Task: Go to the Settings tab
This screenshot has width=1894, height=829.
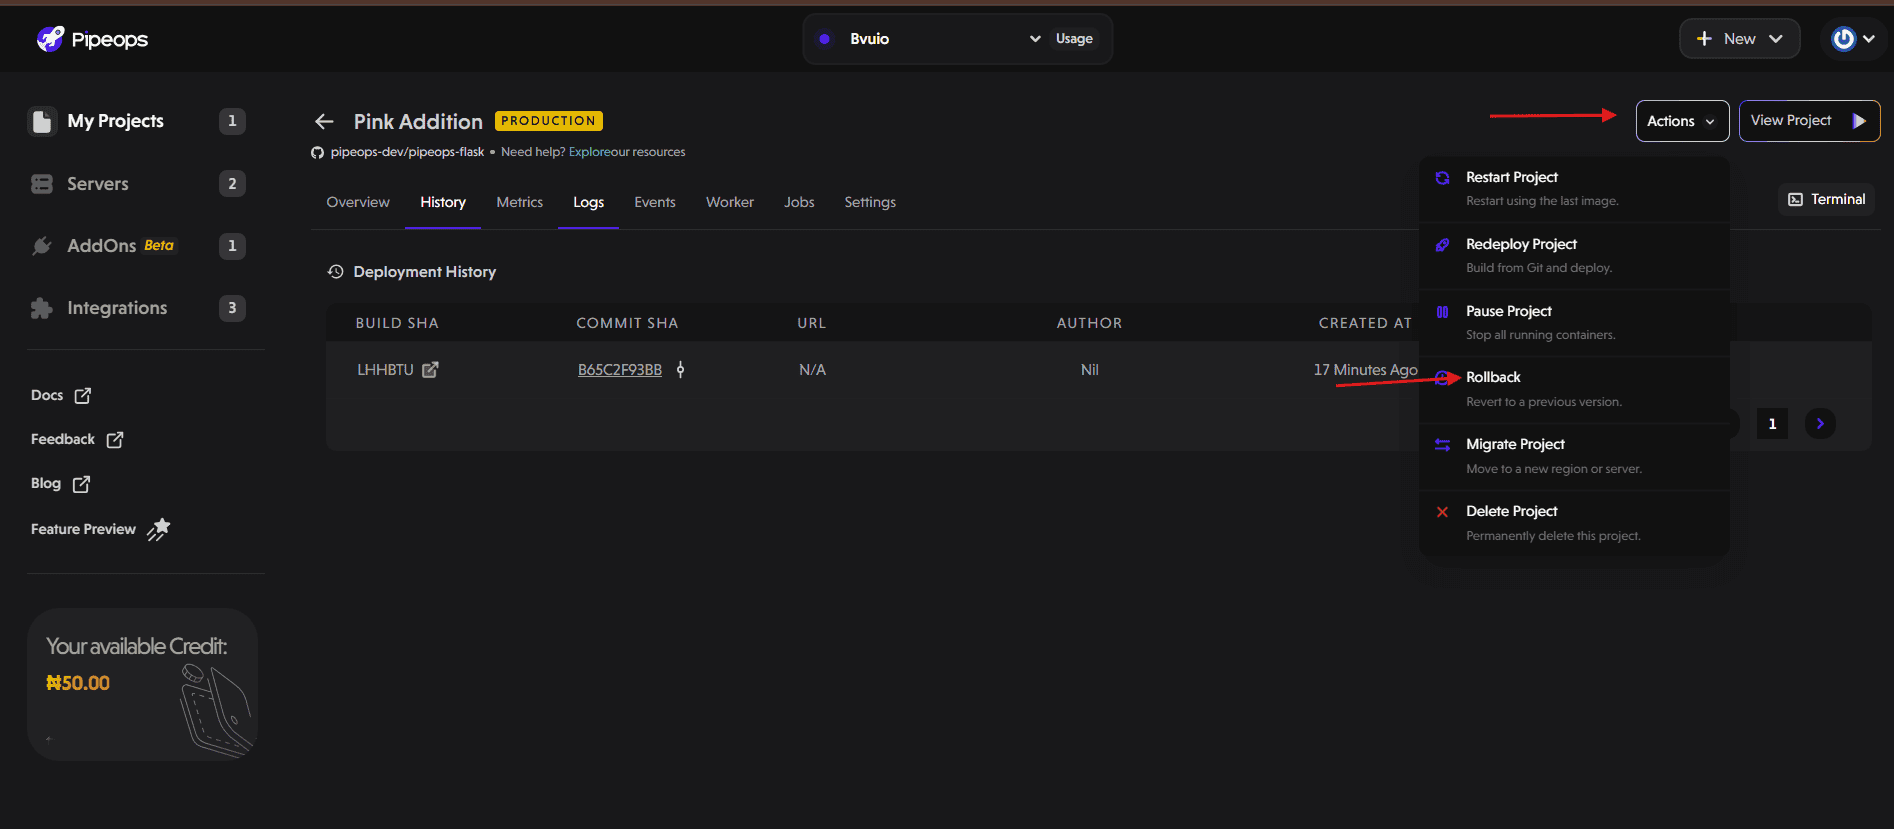Action: coord(870,202)
